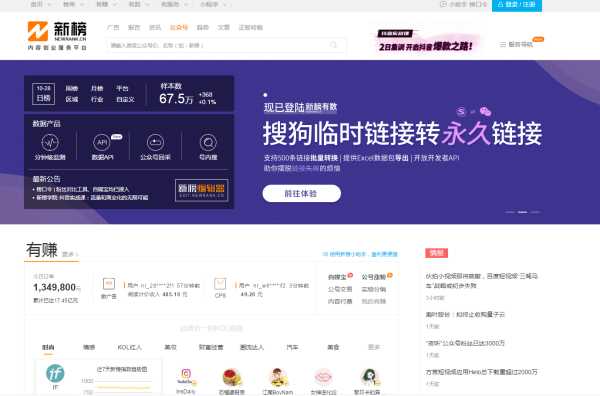The height and width of the screenshot is (396, 600).
Task: Open the 自定义 ranking link
Action: 126,99
